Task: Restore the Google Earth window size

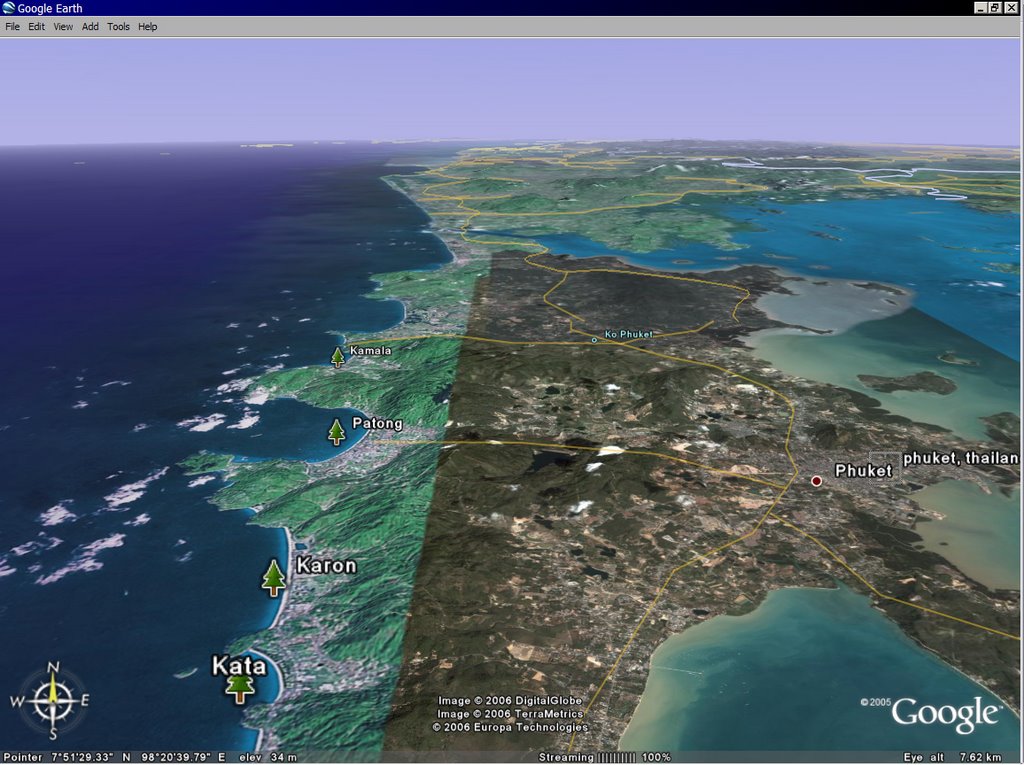Action: point(995,8)
